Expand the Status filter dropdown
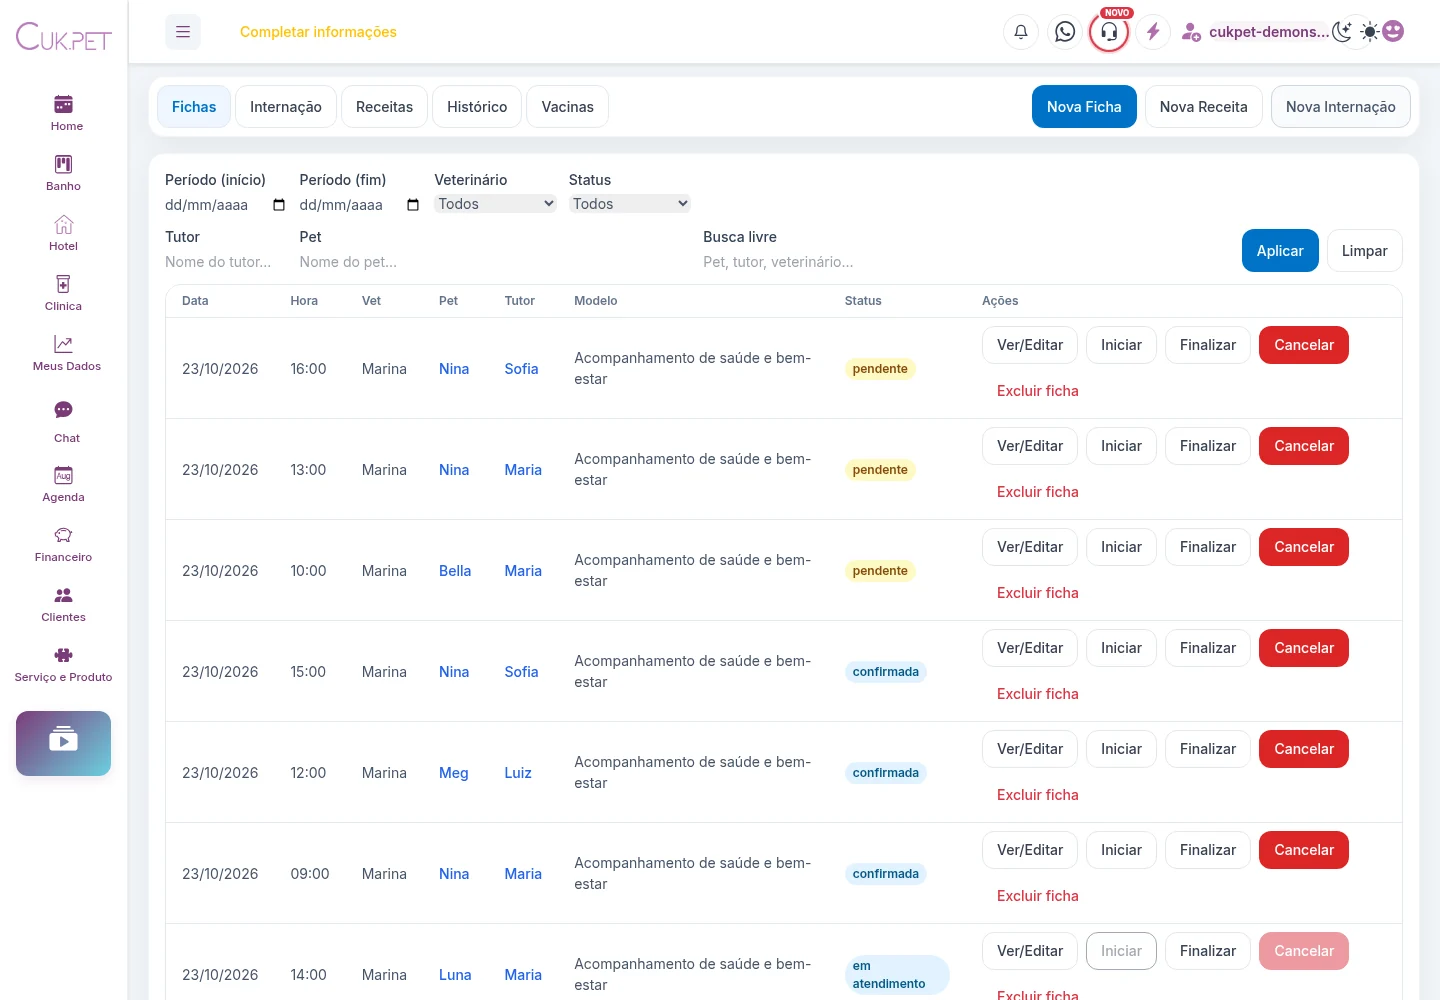The image size is (1440, 1000). (x=630, y=204)
